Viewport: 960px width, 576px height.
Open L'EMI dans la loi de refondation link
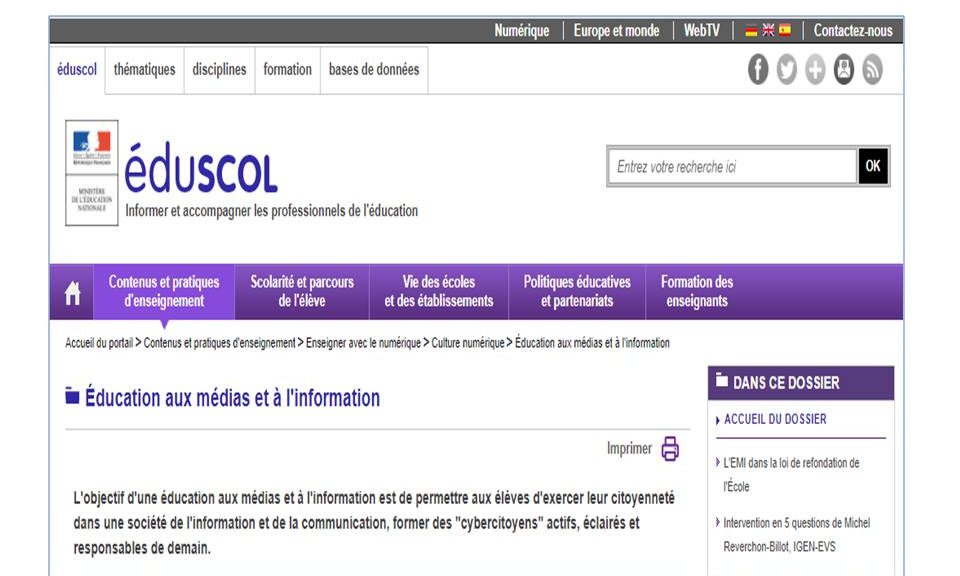791,475
